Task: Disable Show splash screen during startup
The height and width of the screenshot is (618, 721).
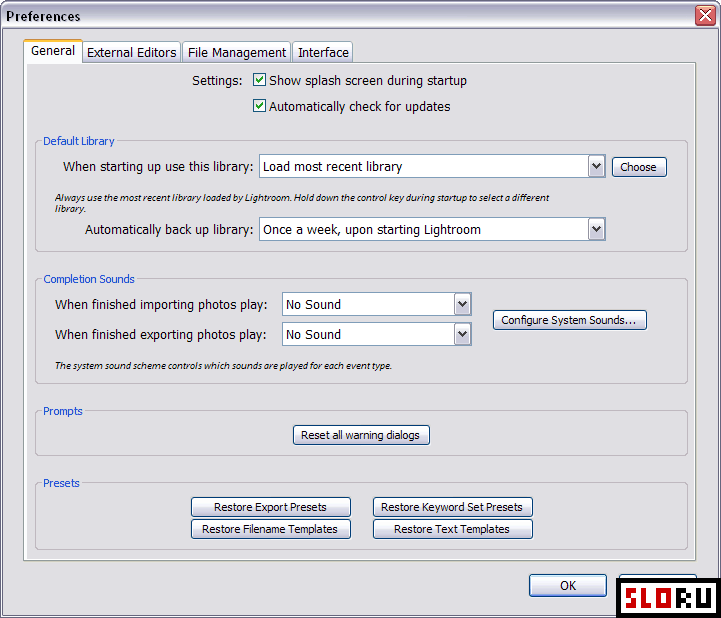Action: coord(260,80)
